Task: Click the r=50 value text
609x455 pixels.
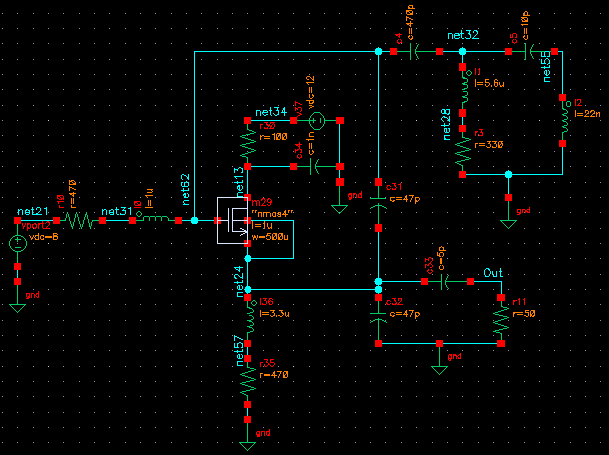Action: 524,313
